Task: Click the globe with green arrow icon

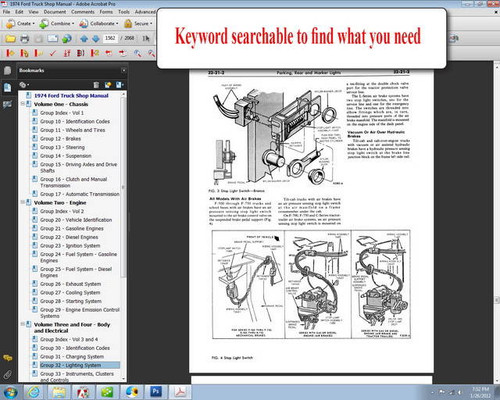Action: (x=67, y=39)
